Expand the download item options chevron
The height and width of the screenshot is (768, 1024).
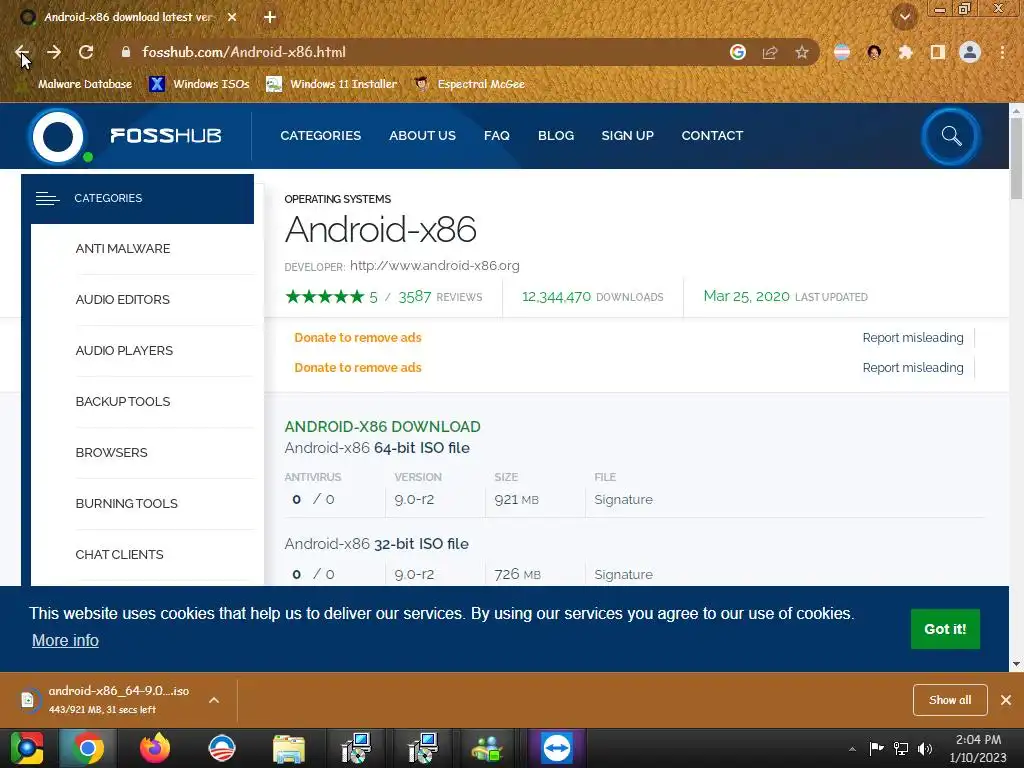click(214, 700)
